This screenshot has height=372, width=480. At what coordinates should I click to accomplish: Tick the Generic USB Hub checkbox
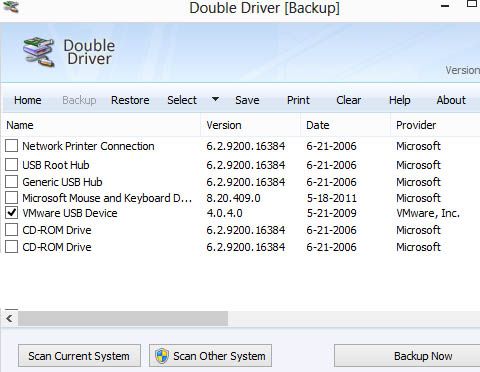(12, 182)
